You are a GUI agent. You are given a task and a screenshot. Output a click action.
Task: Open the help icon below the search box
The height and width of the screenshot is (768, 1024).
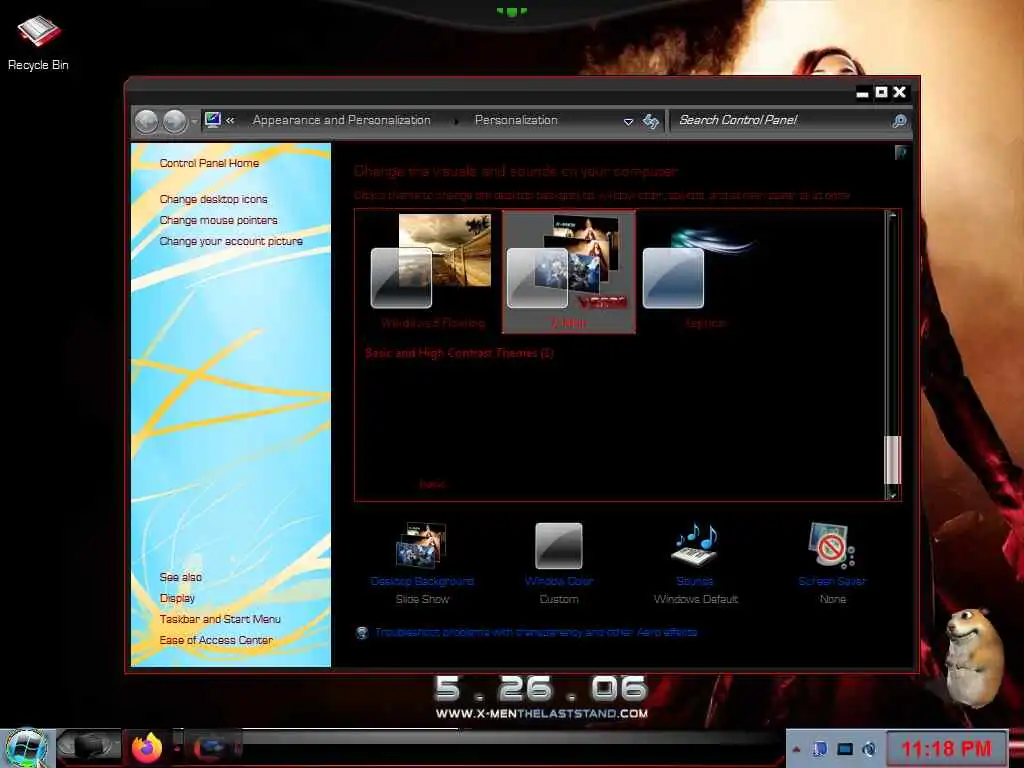(901, 153)
